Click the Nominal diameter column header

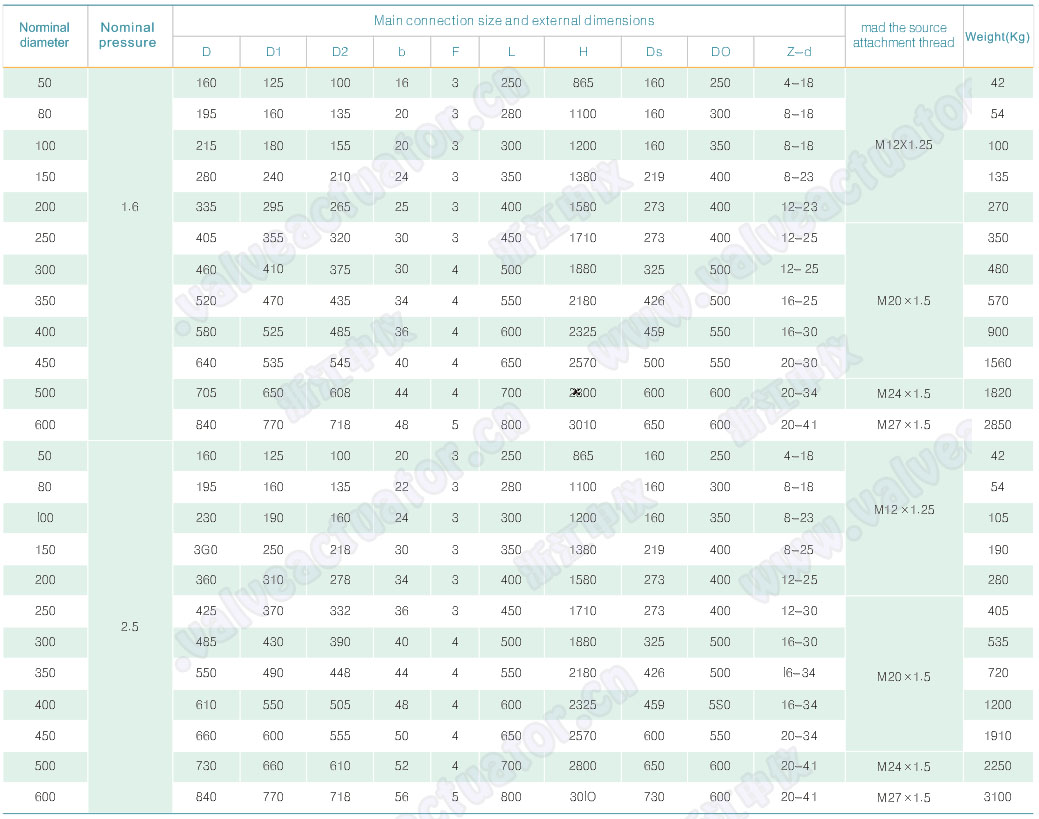[45, 35]
